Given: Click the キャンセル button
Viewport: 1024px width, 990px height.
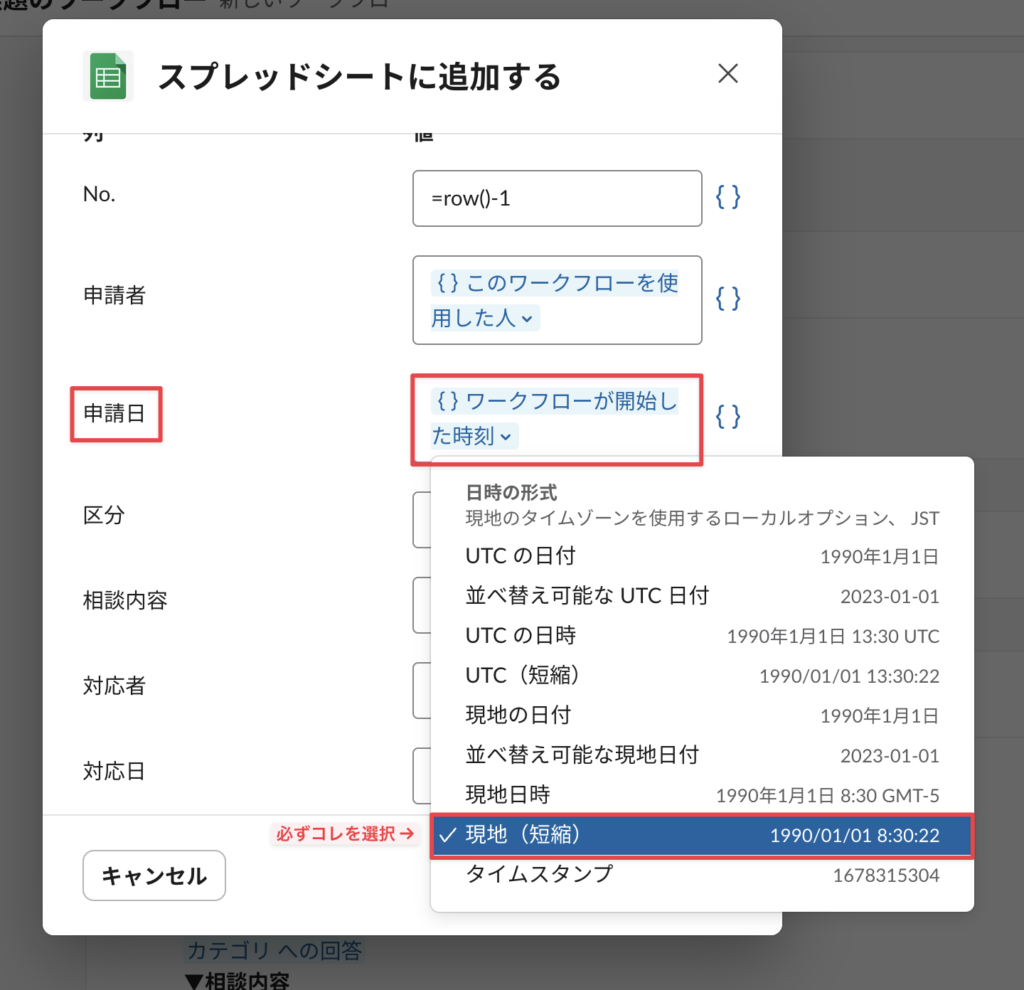Looking at the screenshot, I should pos(154,876).
